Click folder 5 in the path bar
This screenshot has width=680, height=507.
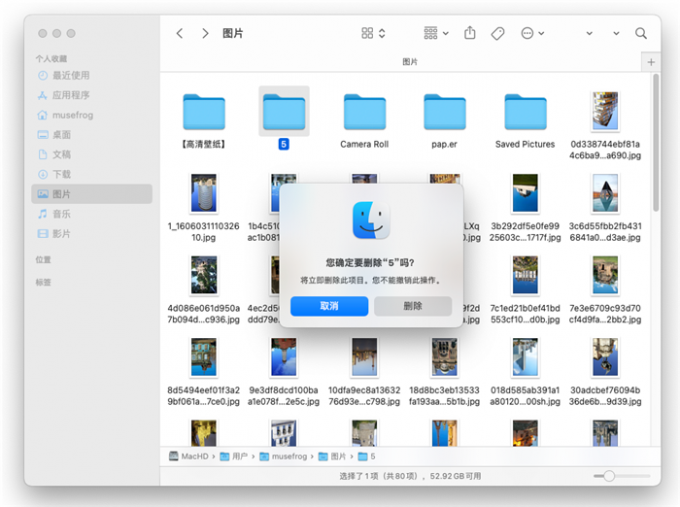click(x=367, y=456)
